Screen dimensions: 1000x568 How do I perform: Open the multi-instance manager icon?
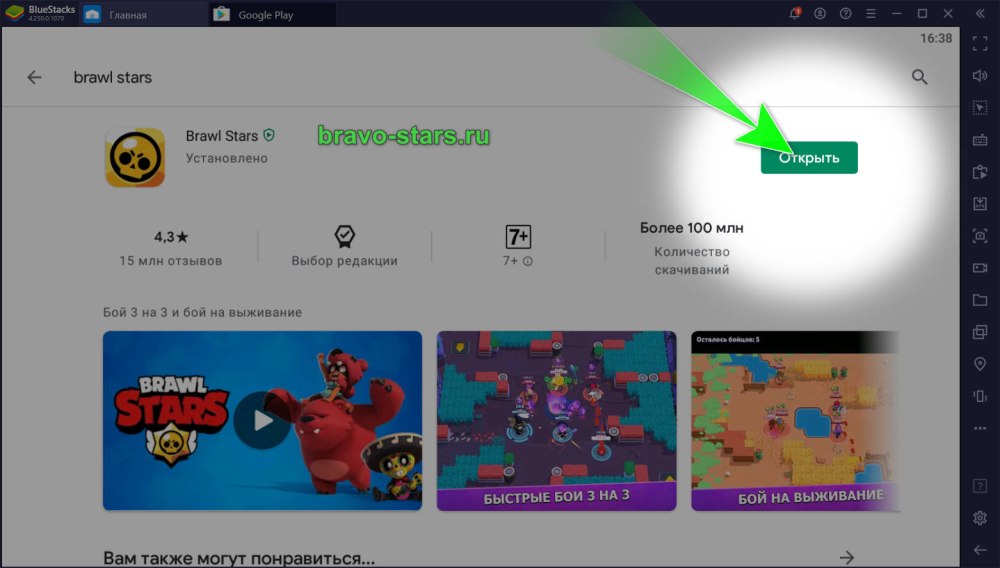point(980,332)
